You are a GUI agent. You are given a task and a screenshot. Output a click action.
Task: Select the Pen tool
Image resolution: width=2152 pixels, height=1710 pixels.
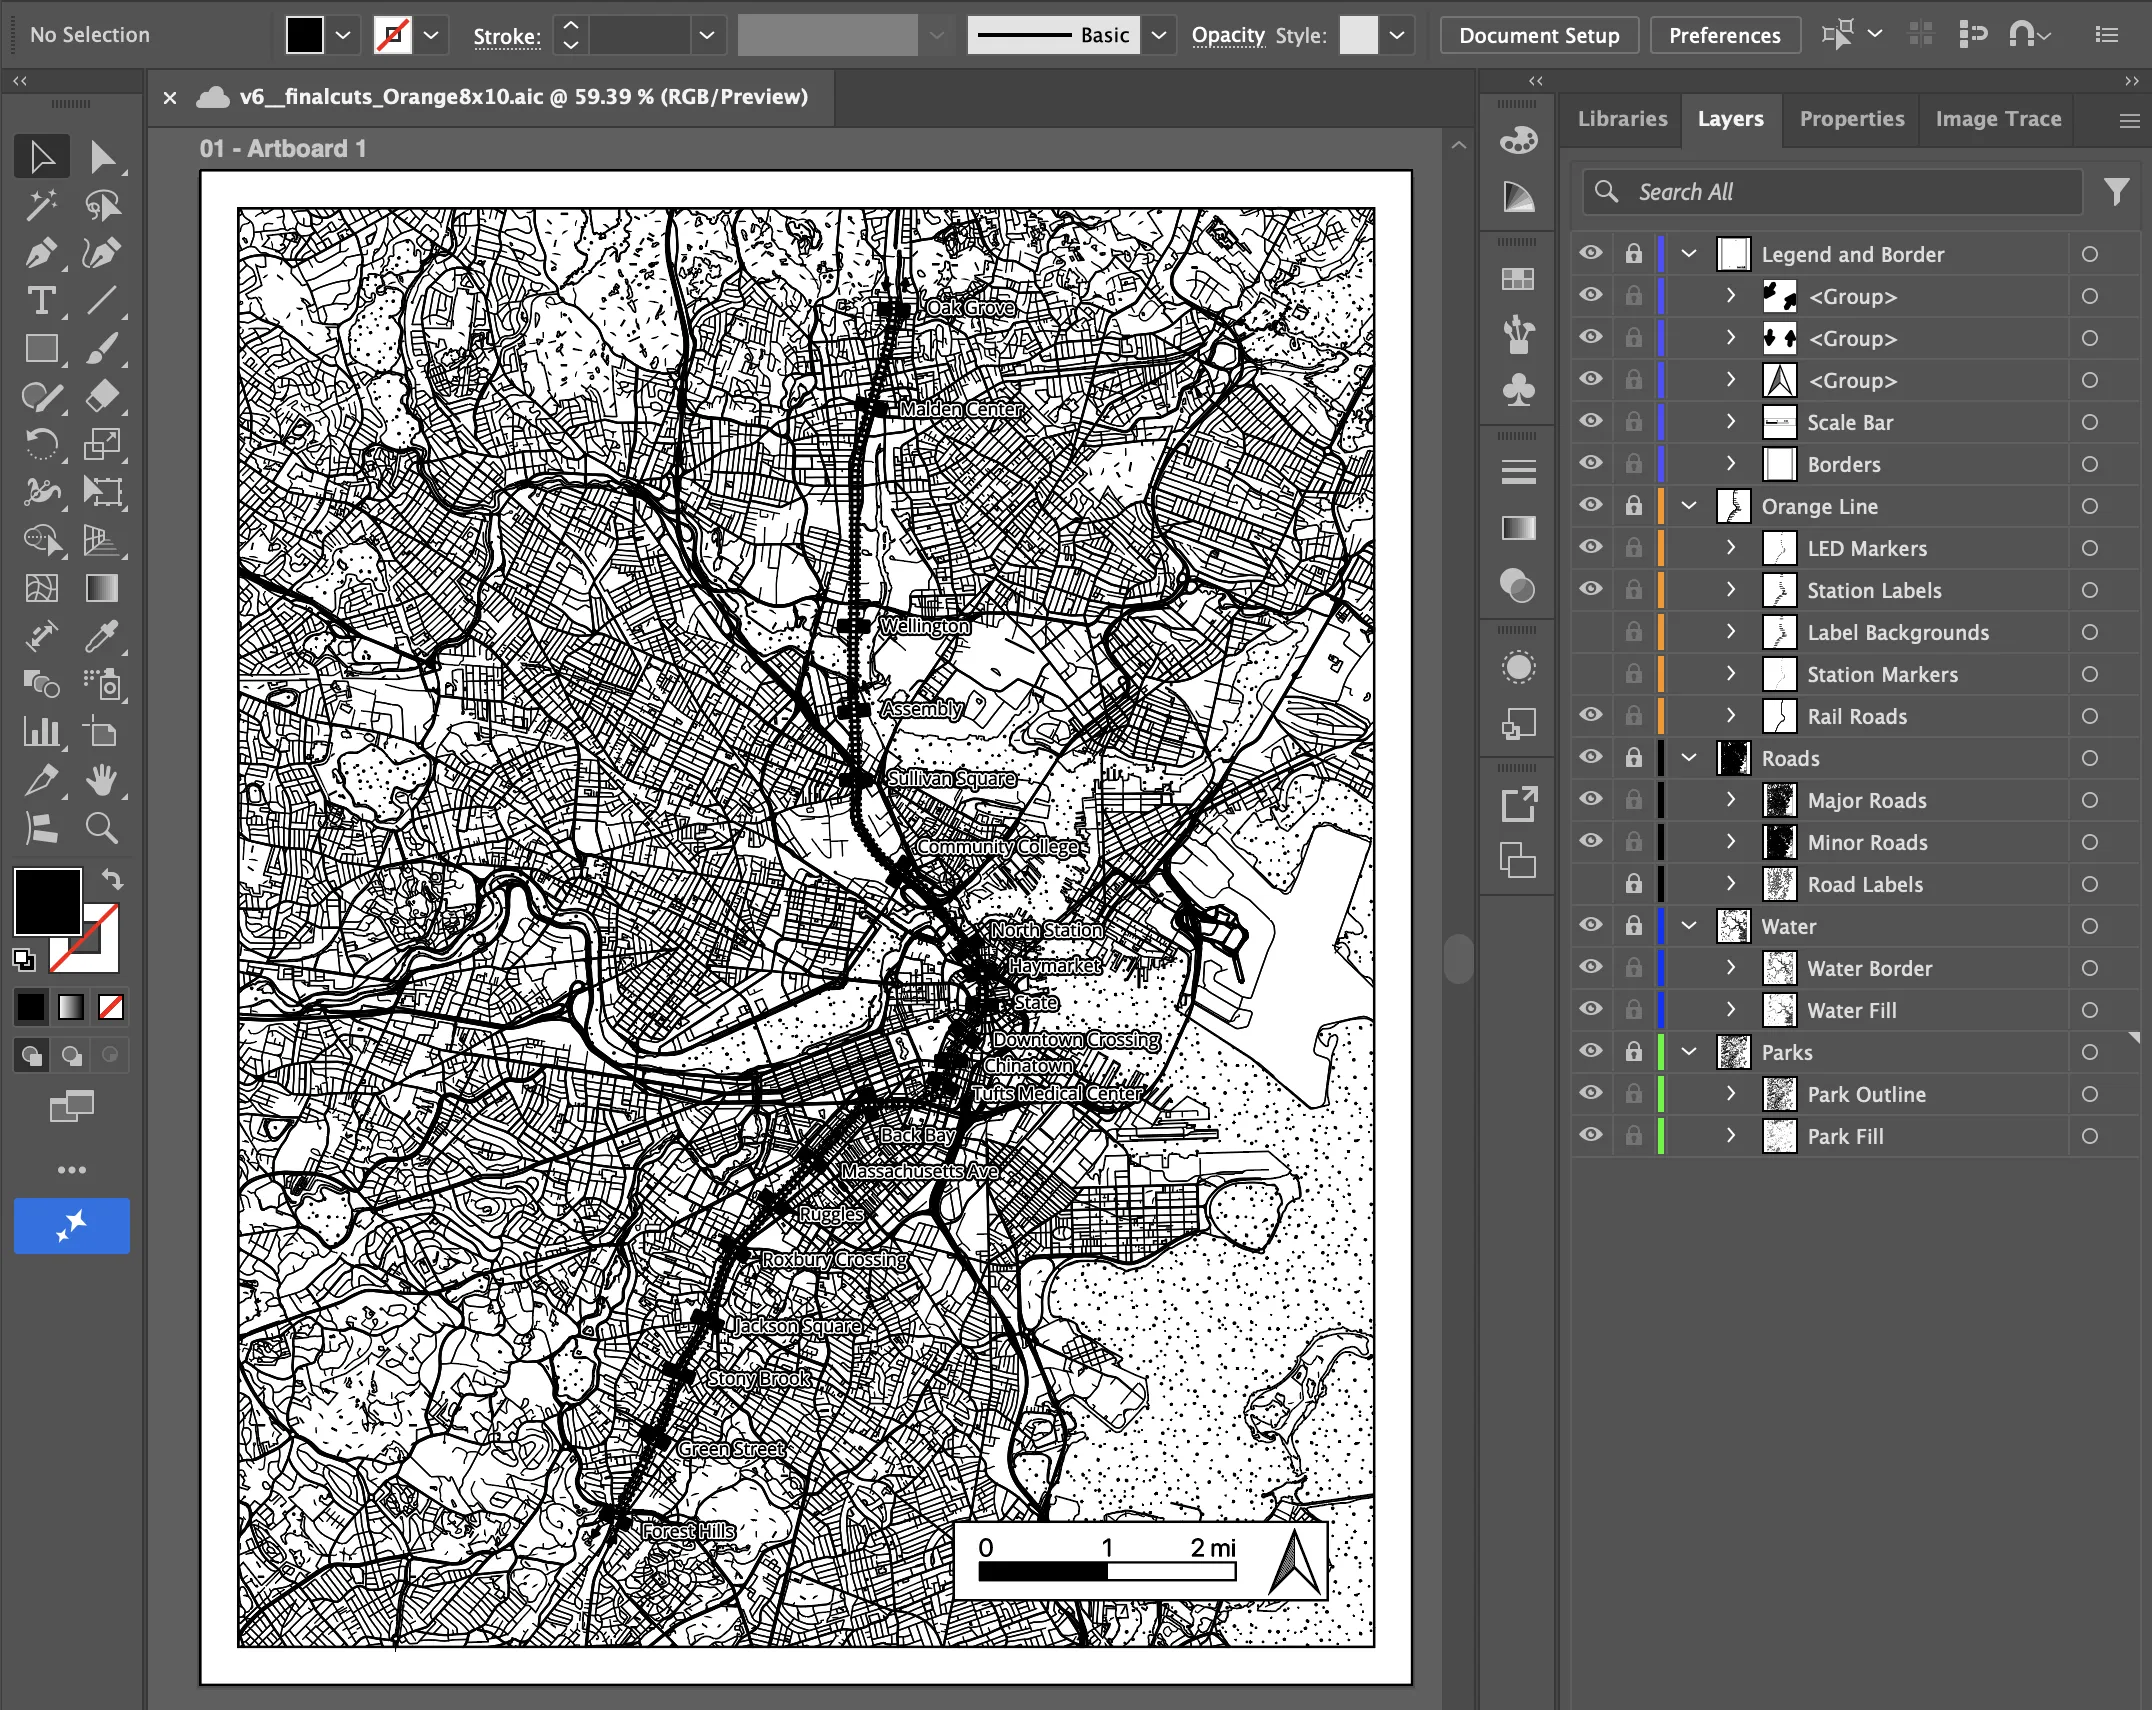pyautogui.click(x=42, y=253)
